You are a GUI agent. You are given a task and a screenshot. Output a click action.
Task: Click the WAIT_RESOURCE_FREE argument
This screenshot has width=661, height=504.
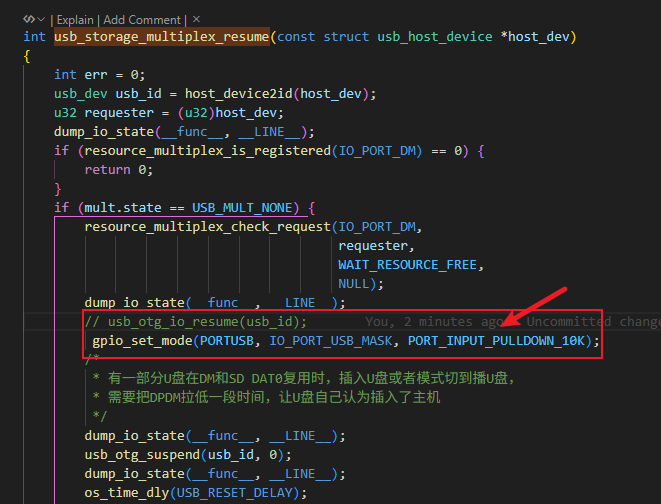coord(407,265)
